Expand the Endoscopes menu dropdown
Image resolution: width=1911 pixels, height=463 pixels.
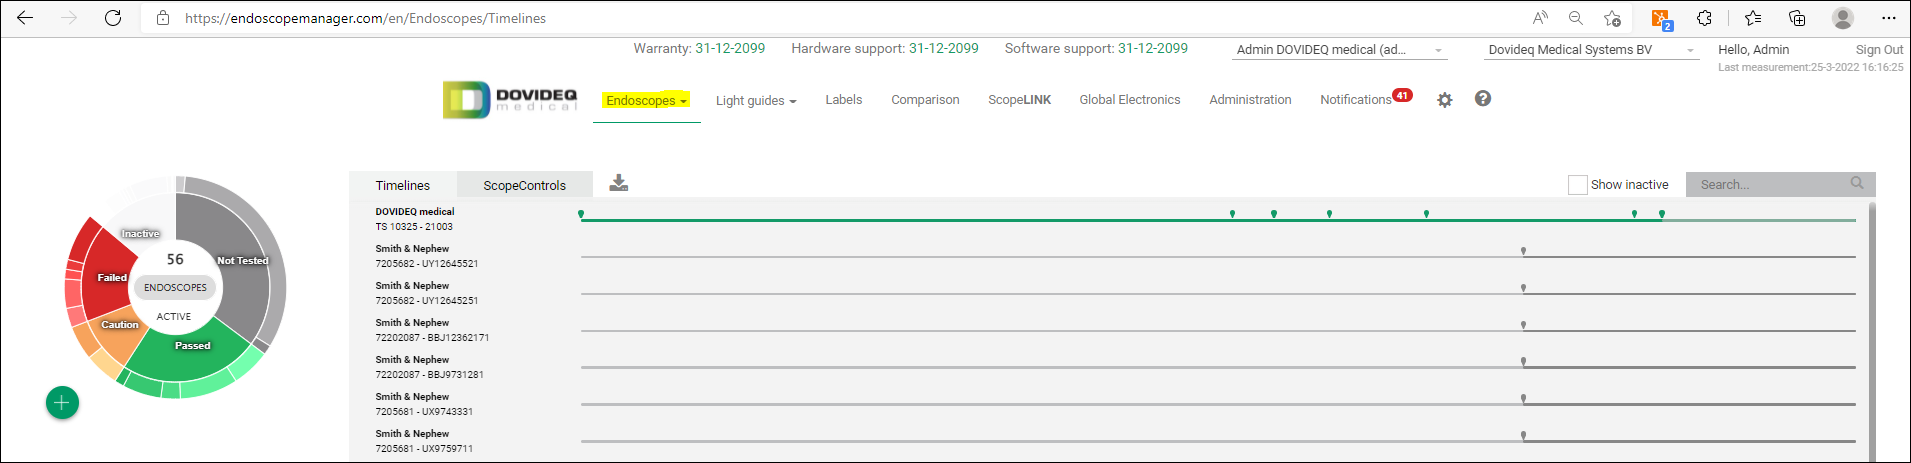click(x=646, y=101)
